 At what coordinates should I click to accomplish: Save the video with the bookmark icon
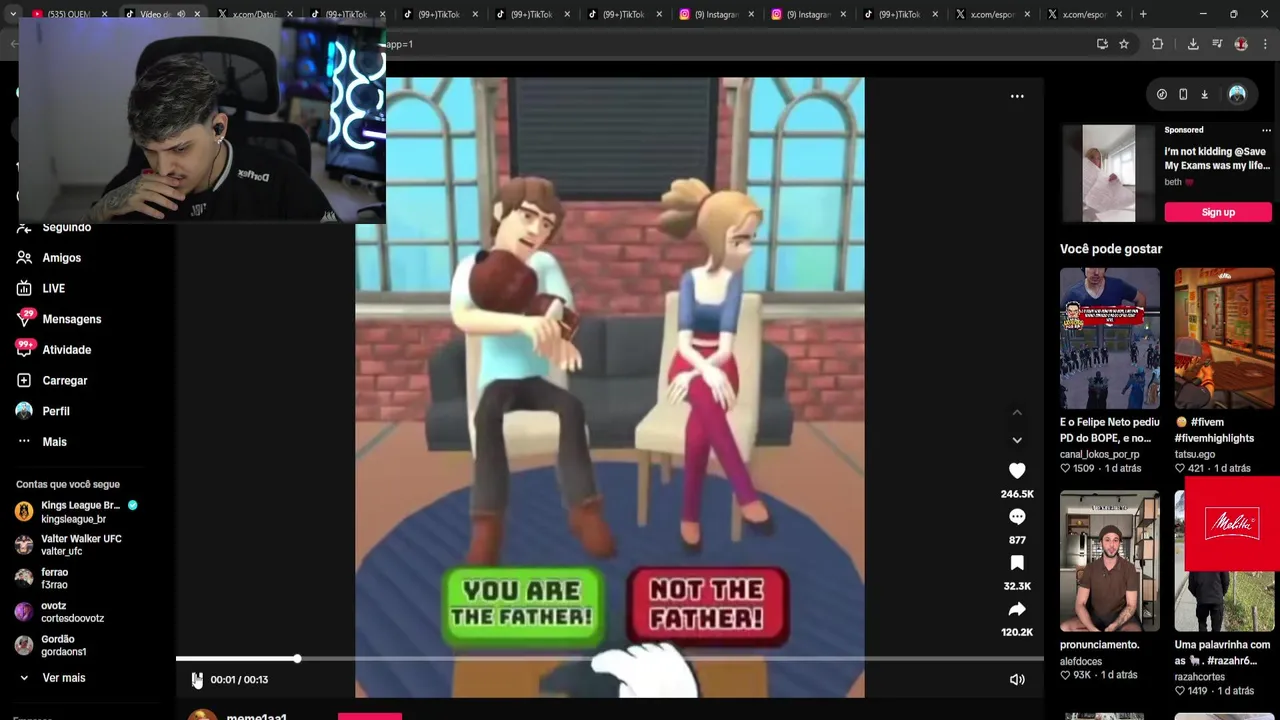[x=1017, y=563]
